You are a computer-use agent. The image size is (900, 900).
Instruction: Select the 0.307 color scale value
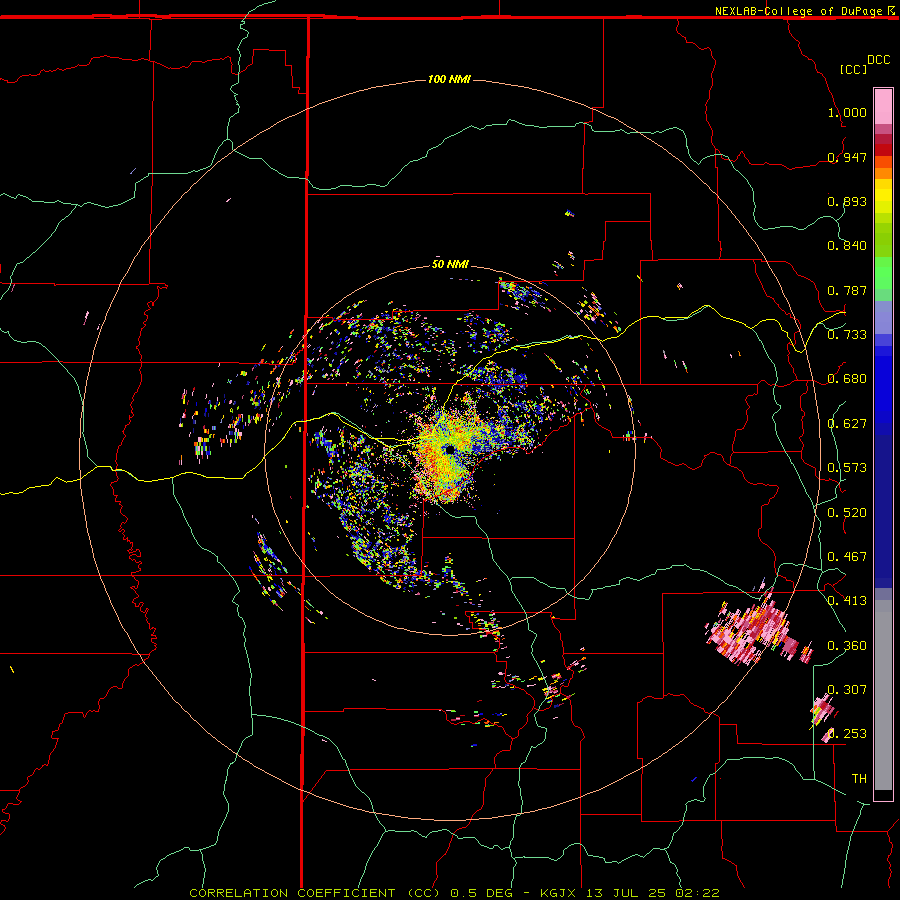pyautogui.click(x=847, y=690)
